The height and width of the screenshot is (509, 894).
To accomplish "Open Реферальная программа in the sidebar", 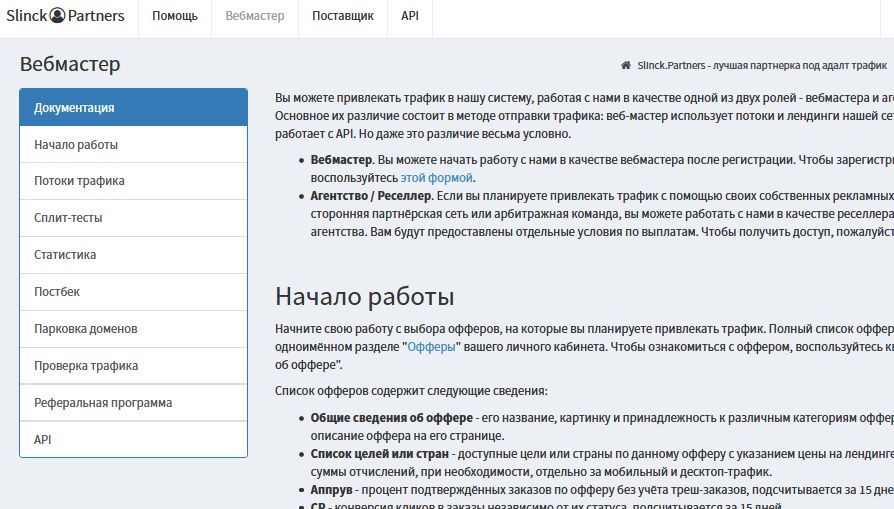I will pyautogui.click(x=133, y=403).
